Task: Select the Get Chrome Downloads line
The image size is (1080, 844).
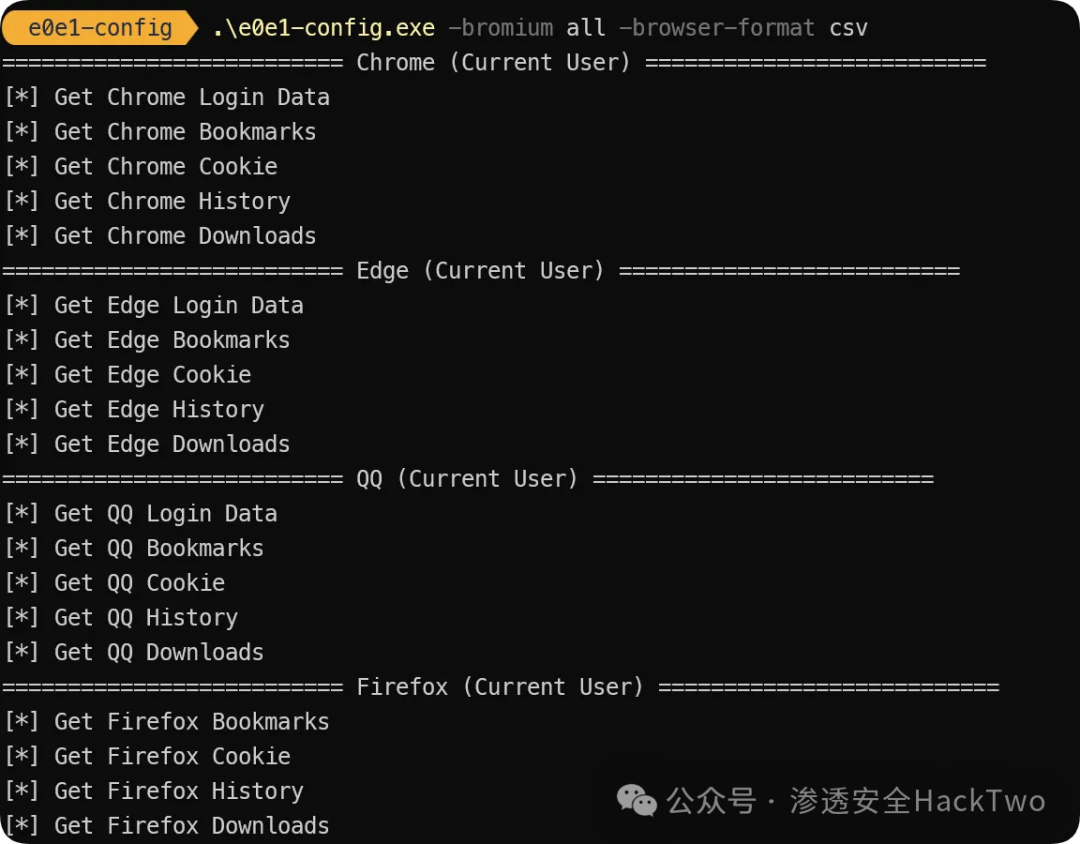Action: [160, 236]
